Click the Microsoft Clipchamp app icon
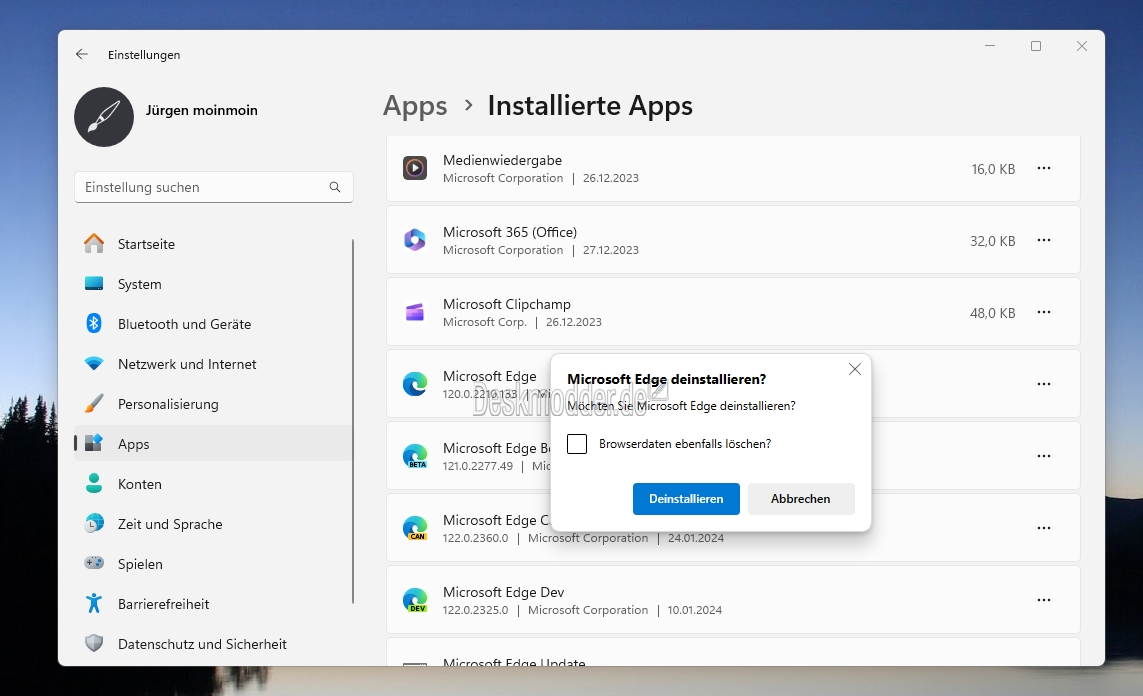This screenshot has width=1143, height=696. 415,312
